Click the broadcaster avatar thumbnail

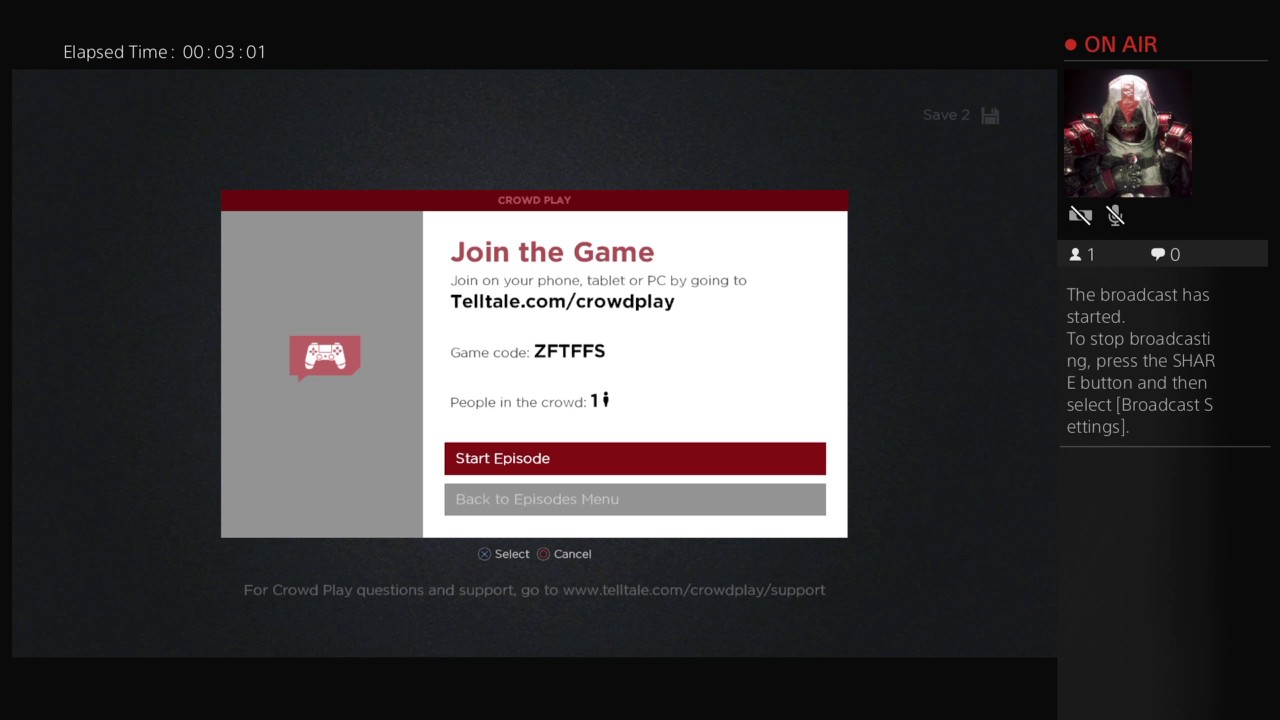click(1127, 133)
